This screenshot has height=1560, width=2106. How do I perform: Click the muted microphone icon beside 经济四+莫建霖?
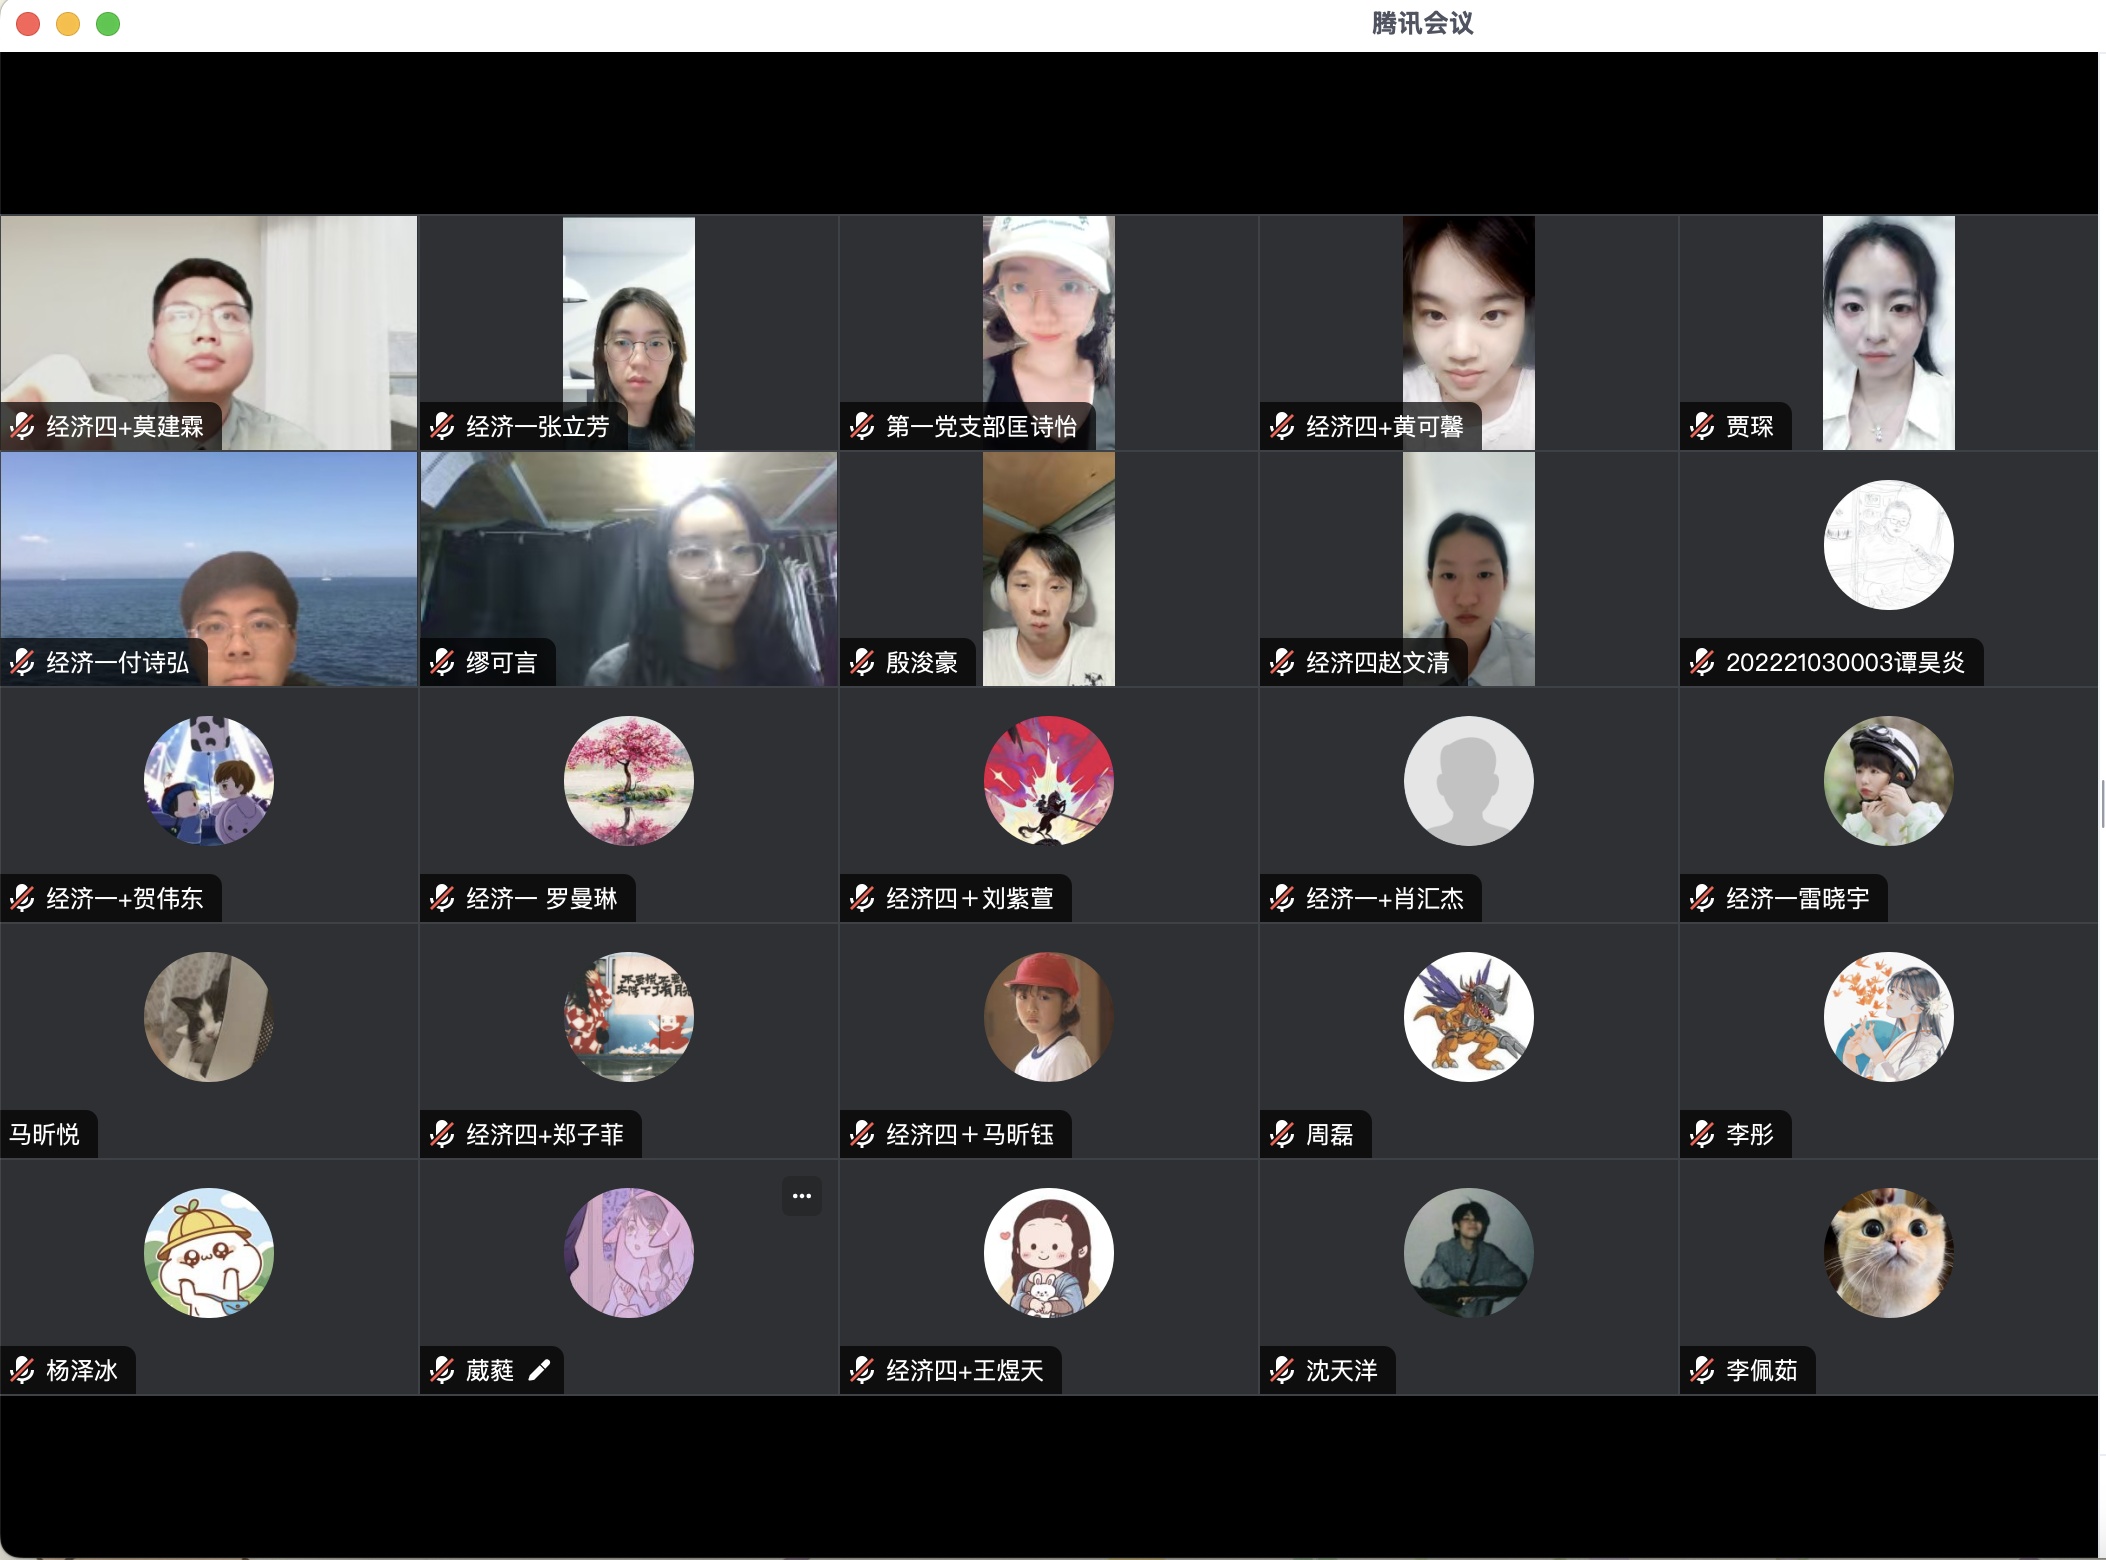click(x=22, y=426)
